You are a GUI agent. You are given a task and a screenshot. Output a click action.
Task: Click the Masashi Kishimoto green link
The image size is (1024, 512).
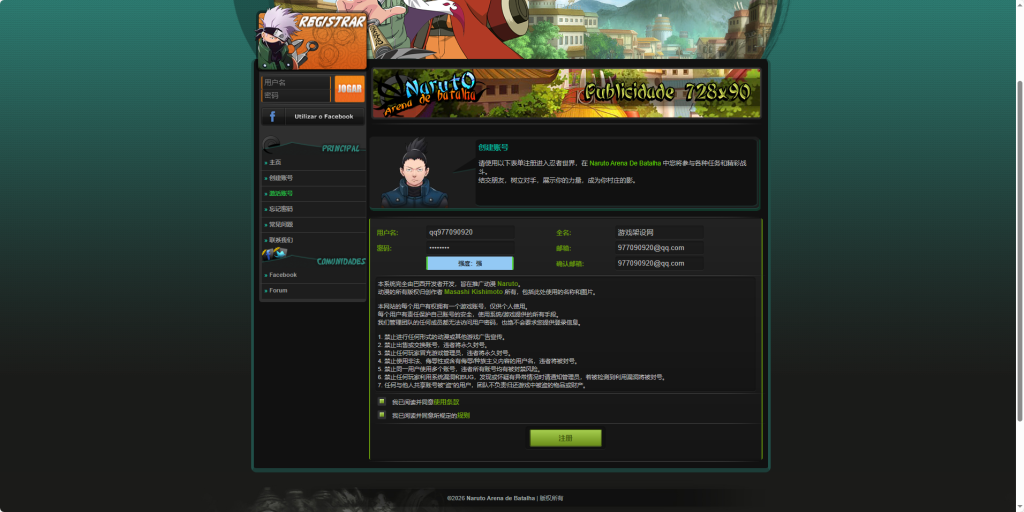473,292
